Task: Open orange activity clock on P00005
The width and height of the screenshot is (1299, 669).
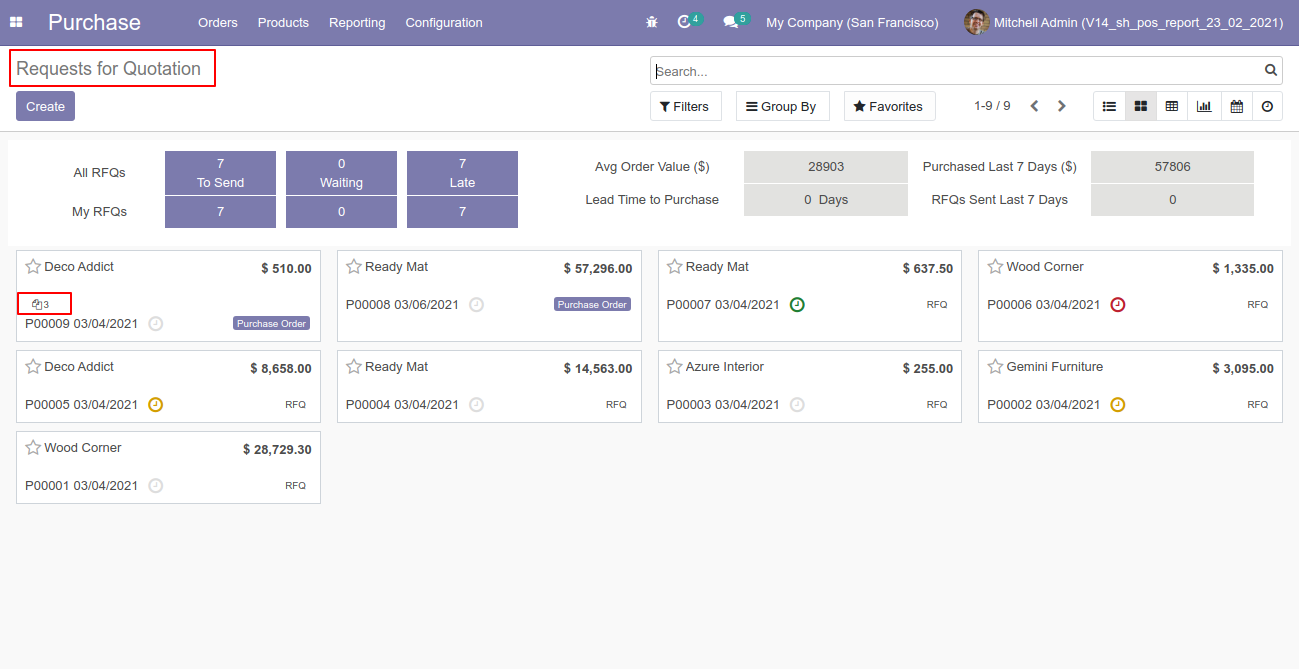Action: [156, 404]
